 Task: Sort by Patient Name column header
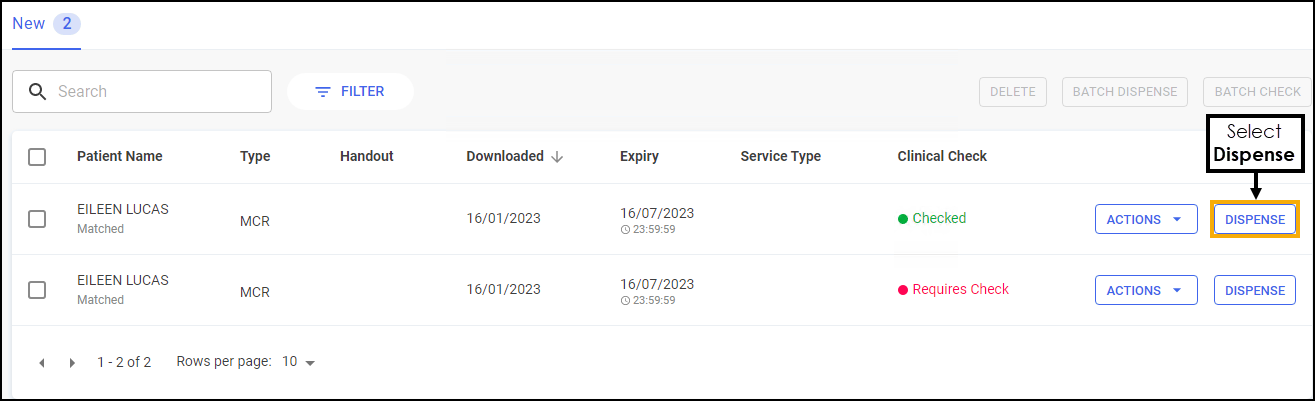(119, 157)
